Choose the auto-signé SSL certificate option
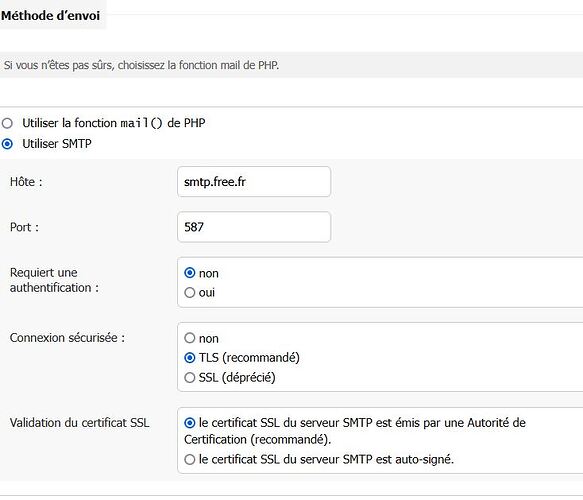 coord(190,459)
